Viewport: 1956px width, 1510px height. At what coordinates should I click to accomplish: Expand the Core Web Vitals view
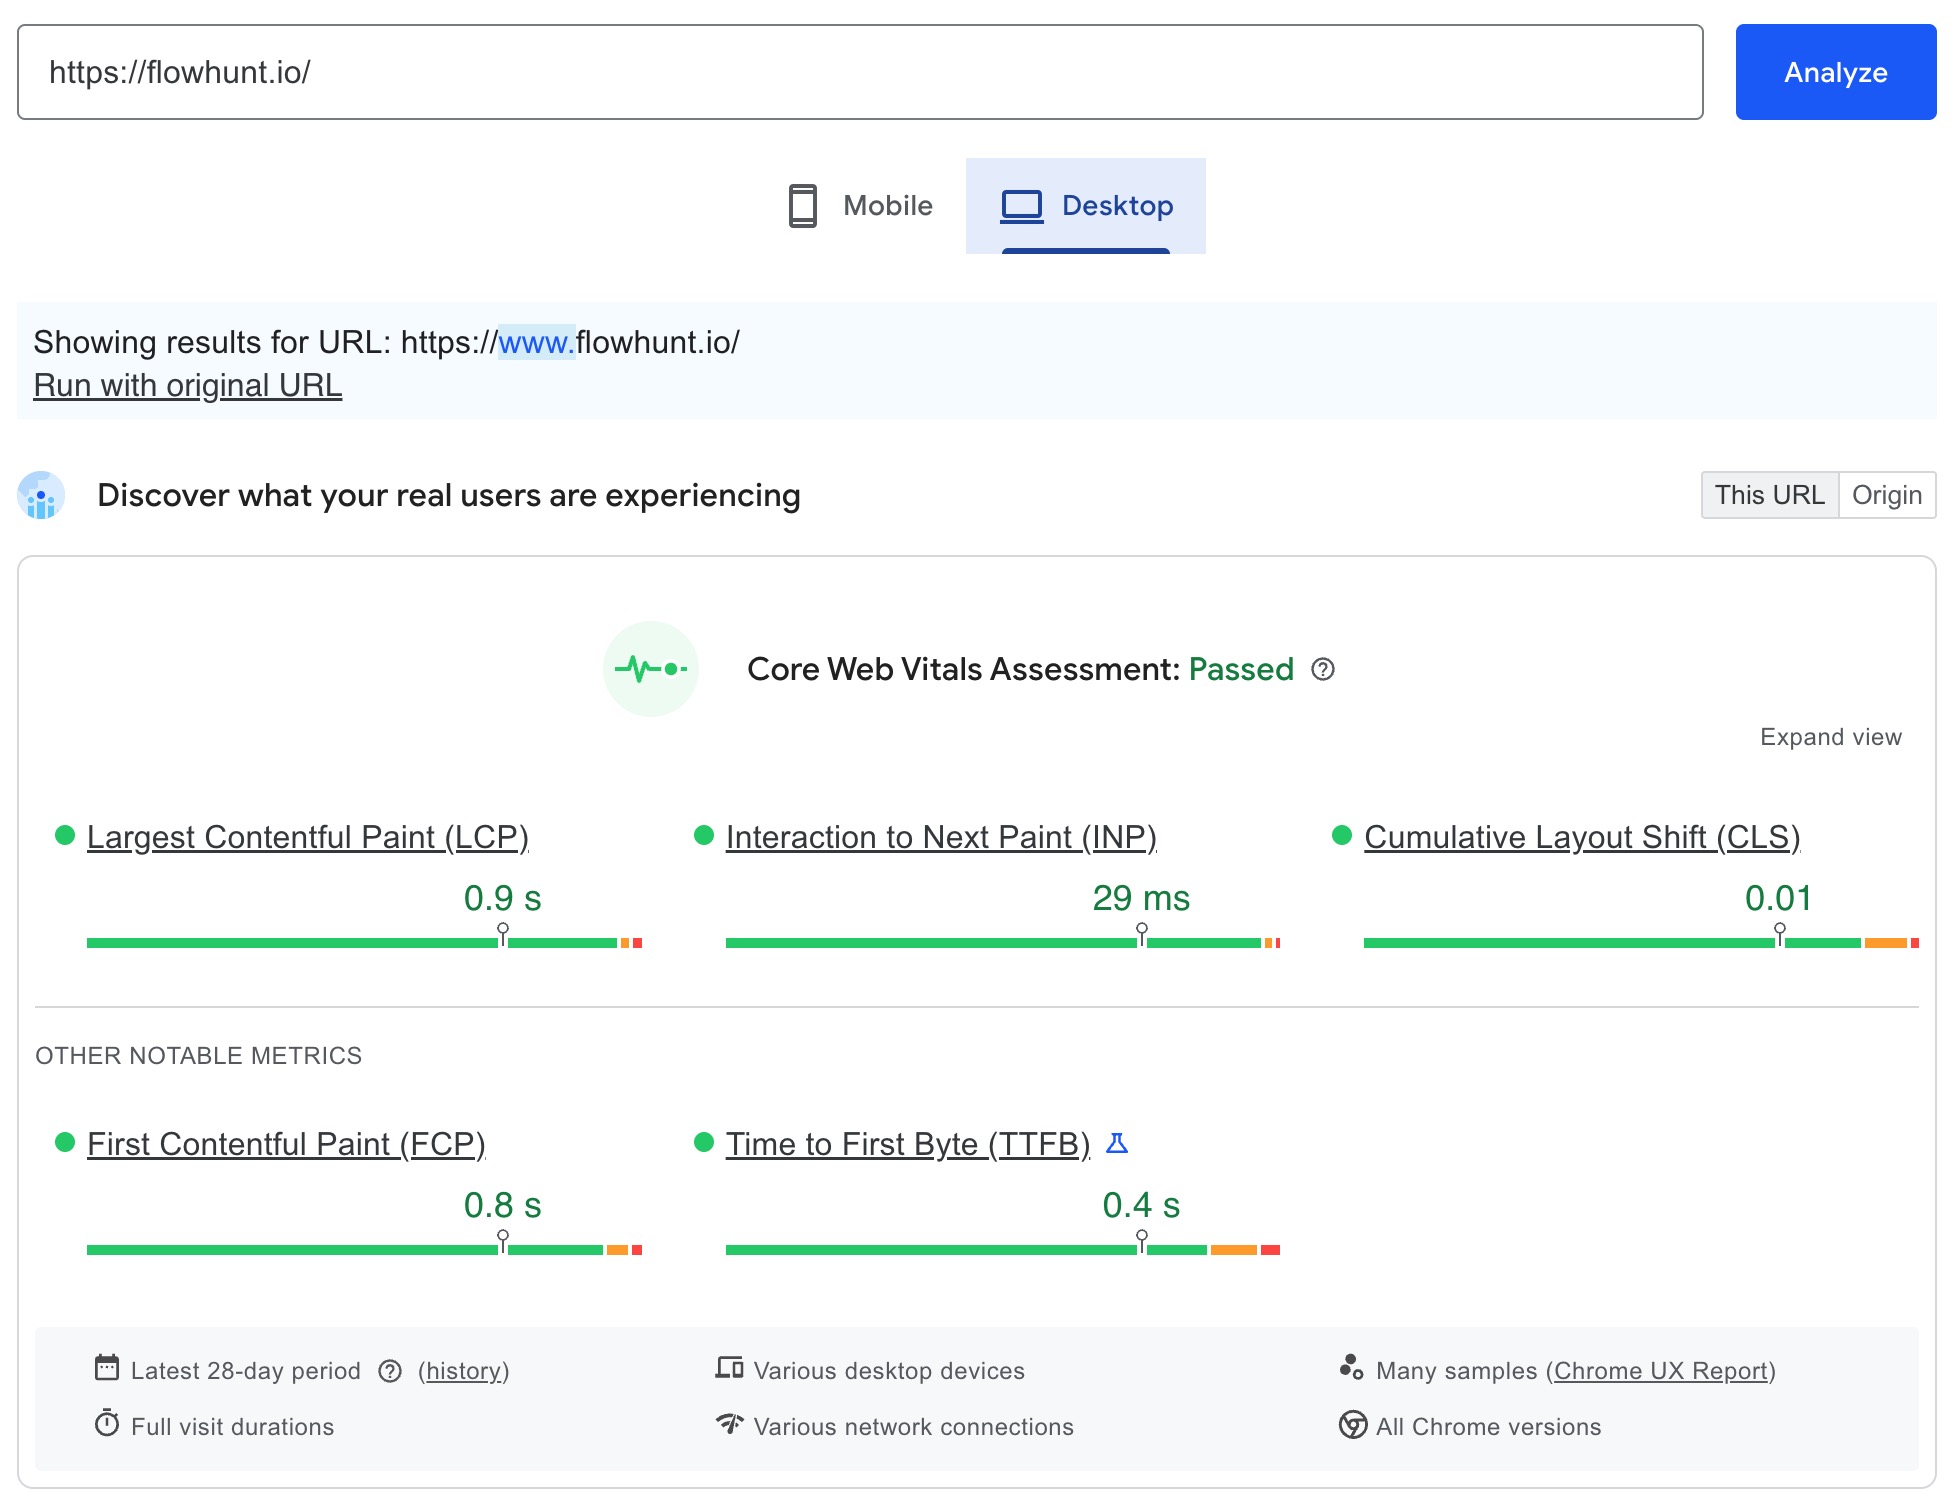[1830, 736]
